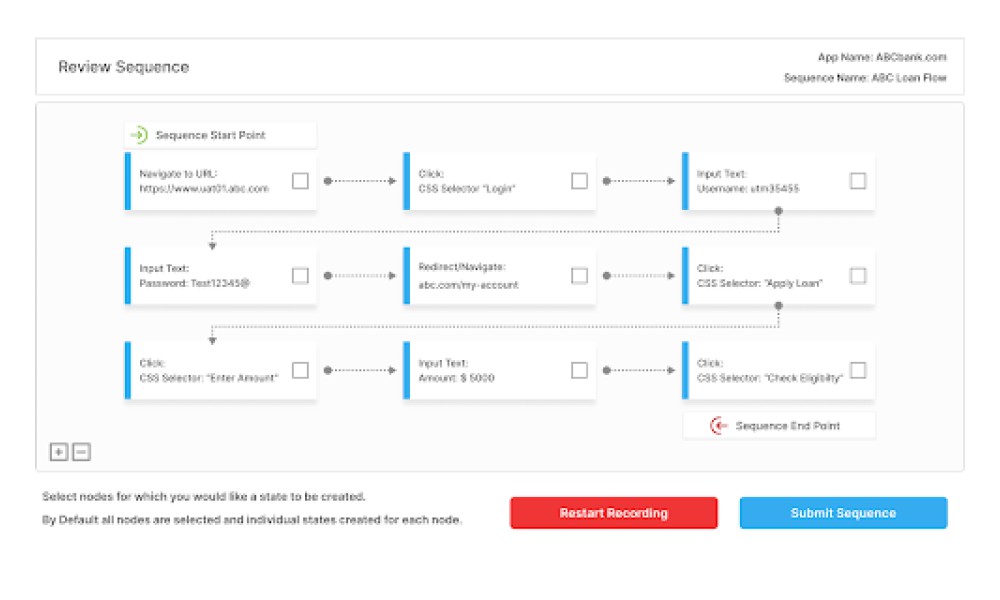The image size is (1000, 600).
Task: Click the Review Sequence heading
Action: [x=124, y=67]
